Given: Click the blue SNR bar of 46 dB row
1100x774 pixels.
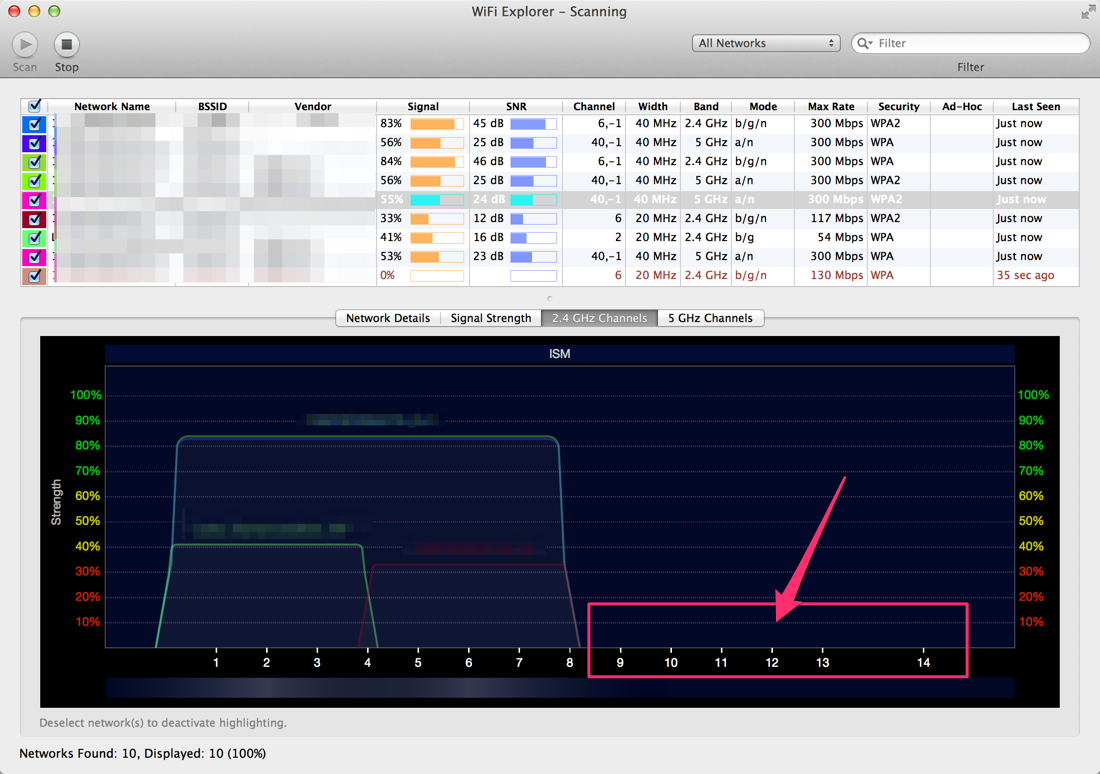Looking at the screenshot, I should [533, 162].
